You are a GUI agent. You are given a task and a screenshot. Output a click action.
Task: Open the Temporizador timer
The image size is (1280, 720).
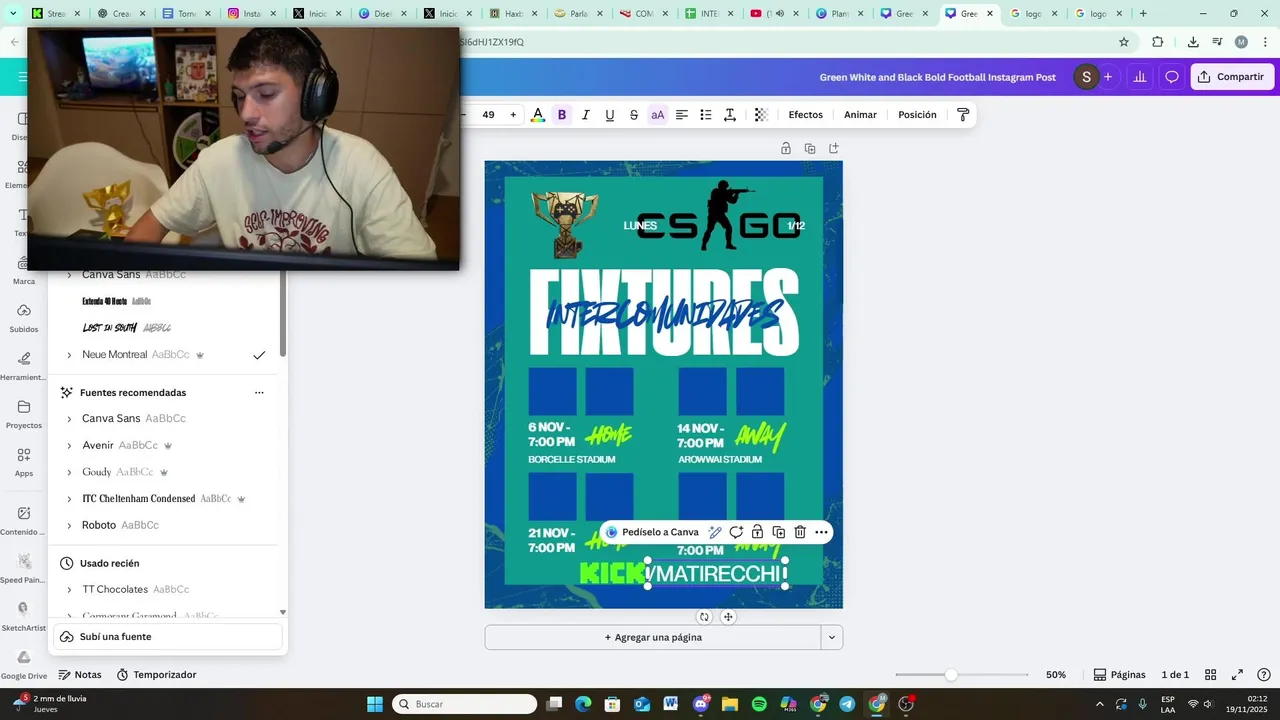click(156, 675)
